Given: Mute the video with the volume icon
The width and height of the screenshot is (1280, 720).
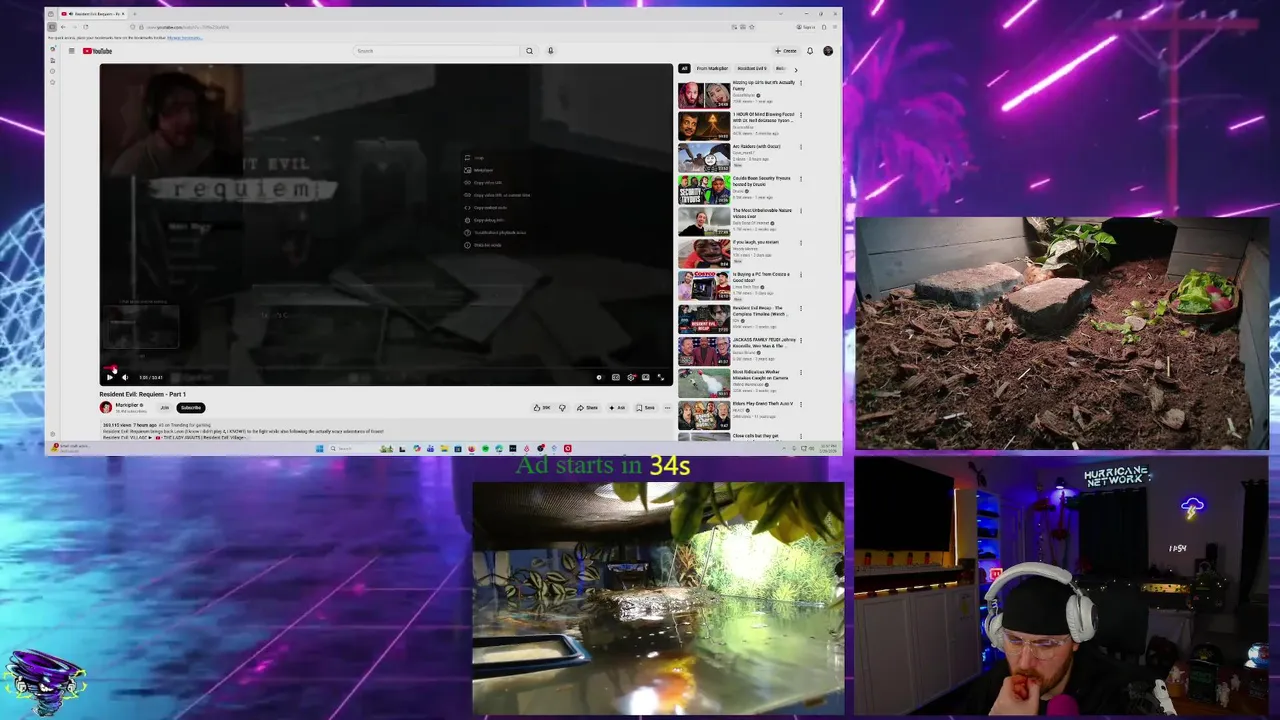Looking at the screenshot, I should [125, 377].
